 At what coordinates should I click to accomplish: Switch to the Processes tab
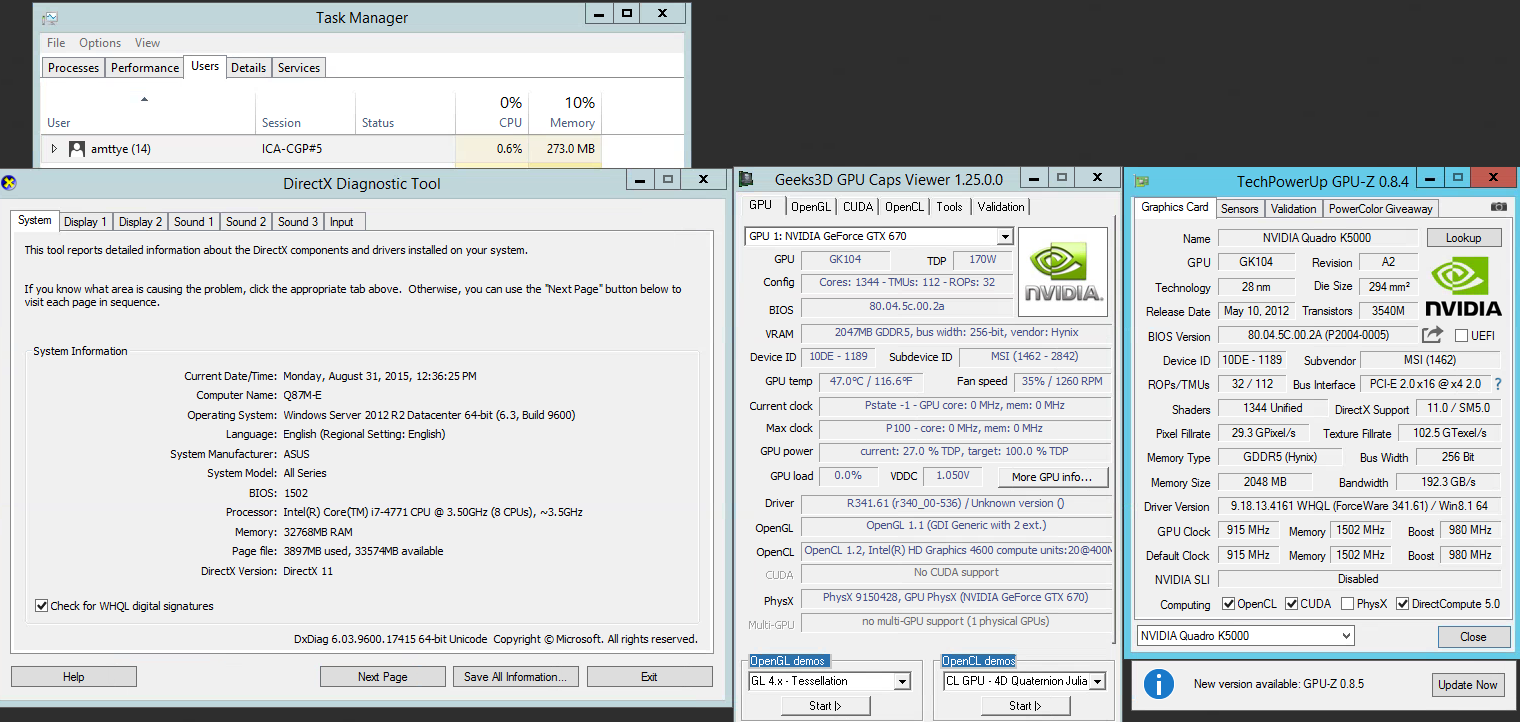pos(74,68)
